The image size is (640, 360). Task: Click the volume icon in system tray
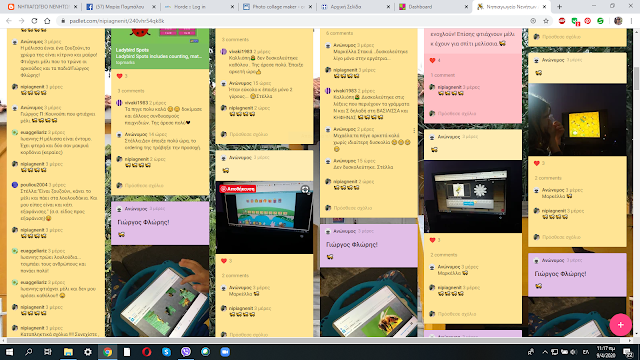573,352
